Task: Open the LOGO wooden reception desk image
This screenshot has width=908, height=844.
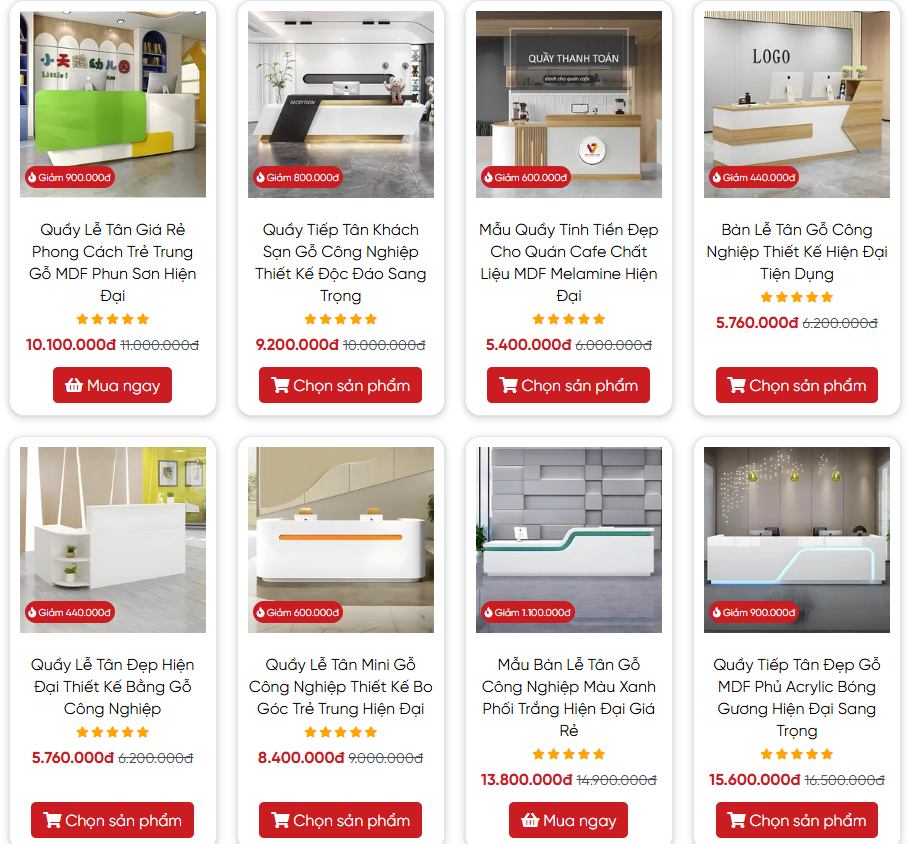Action: (797, 104)
